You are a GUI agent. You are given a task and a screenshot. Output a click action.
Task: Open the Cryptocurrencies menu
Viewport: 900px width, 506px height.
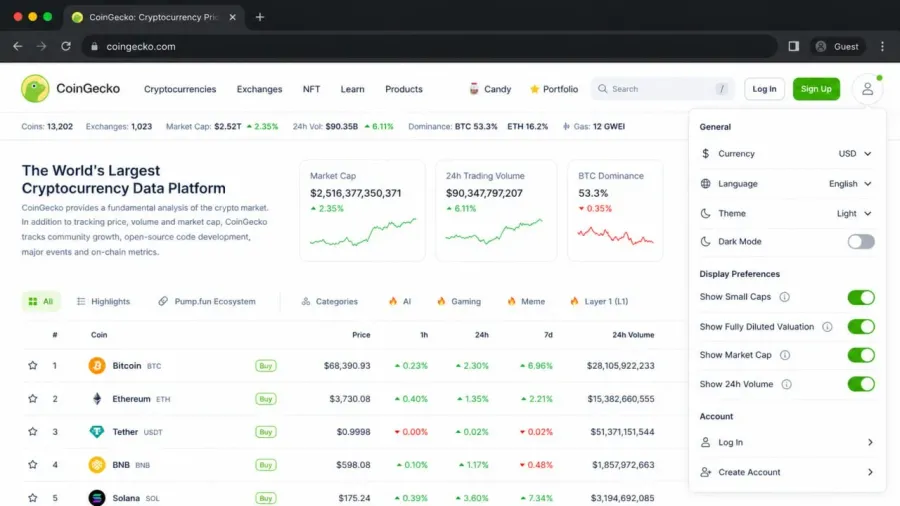[180, 89]
